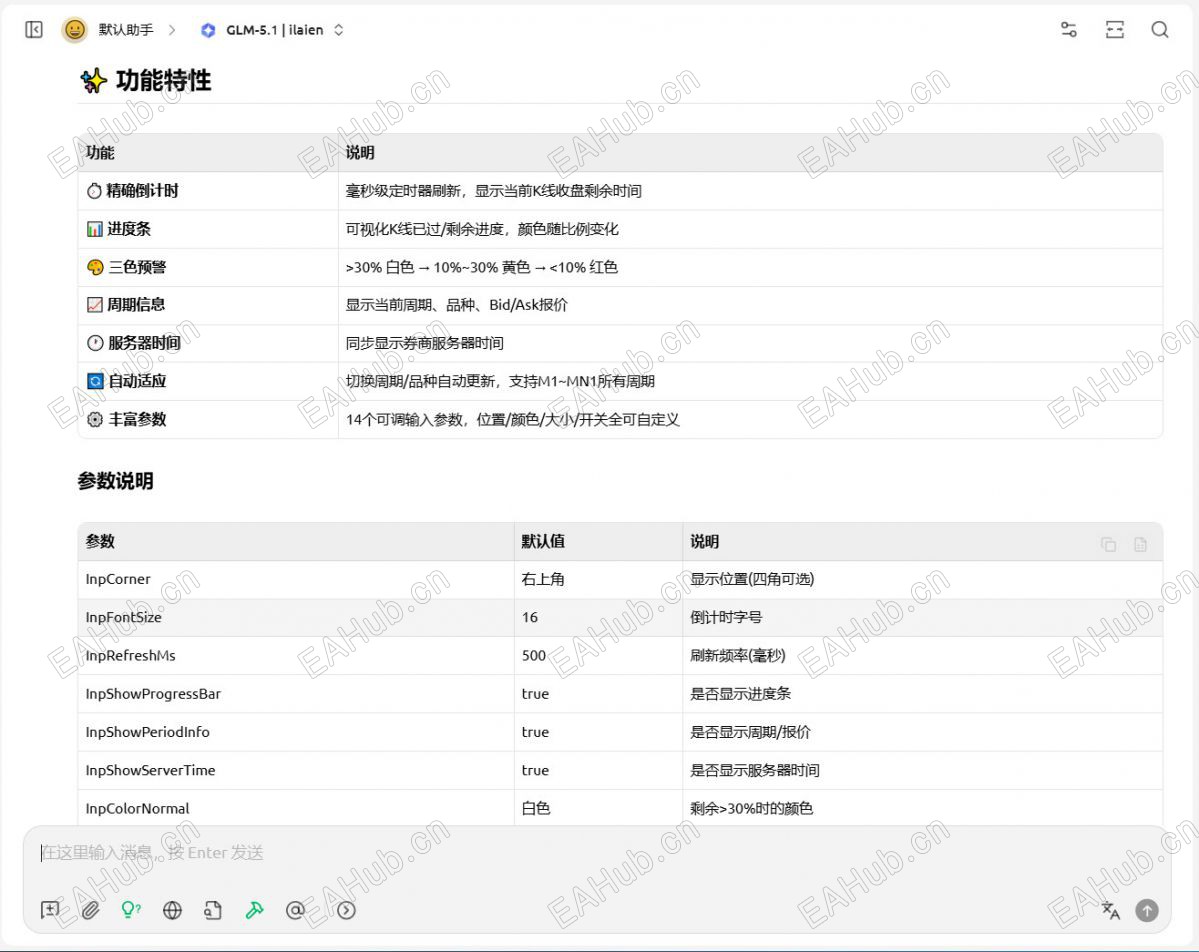
Task: Click the 显示位置(四角可选) description
Action: 752,579
